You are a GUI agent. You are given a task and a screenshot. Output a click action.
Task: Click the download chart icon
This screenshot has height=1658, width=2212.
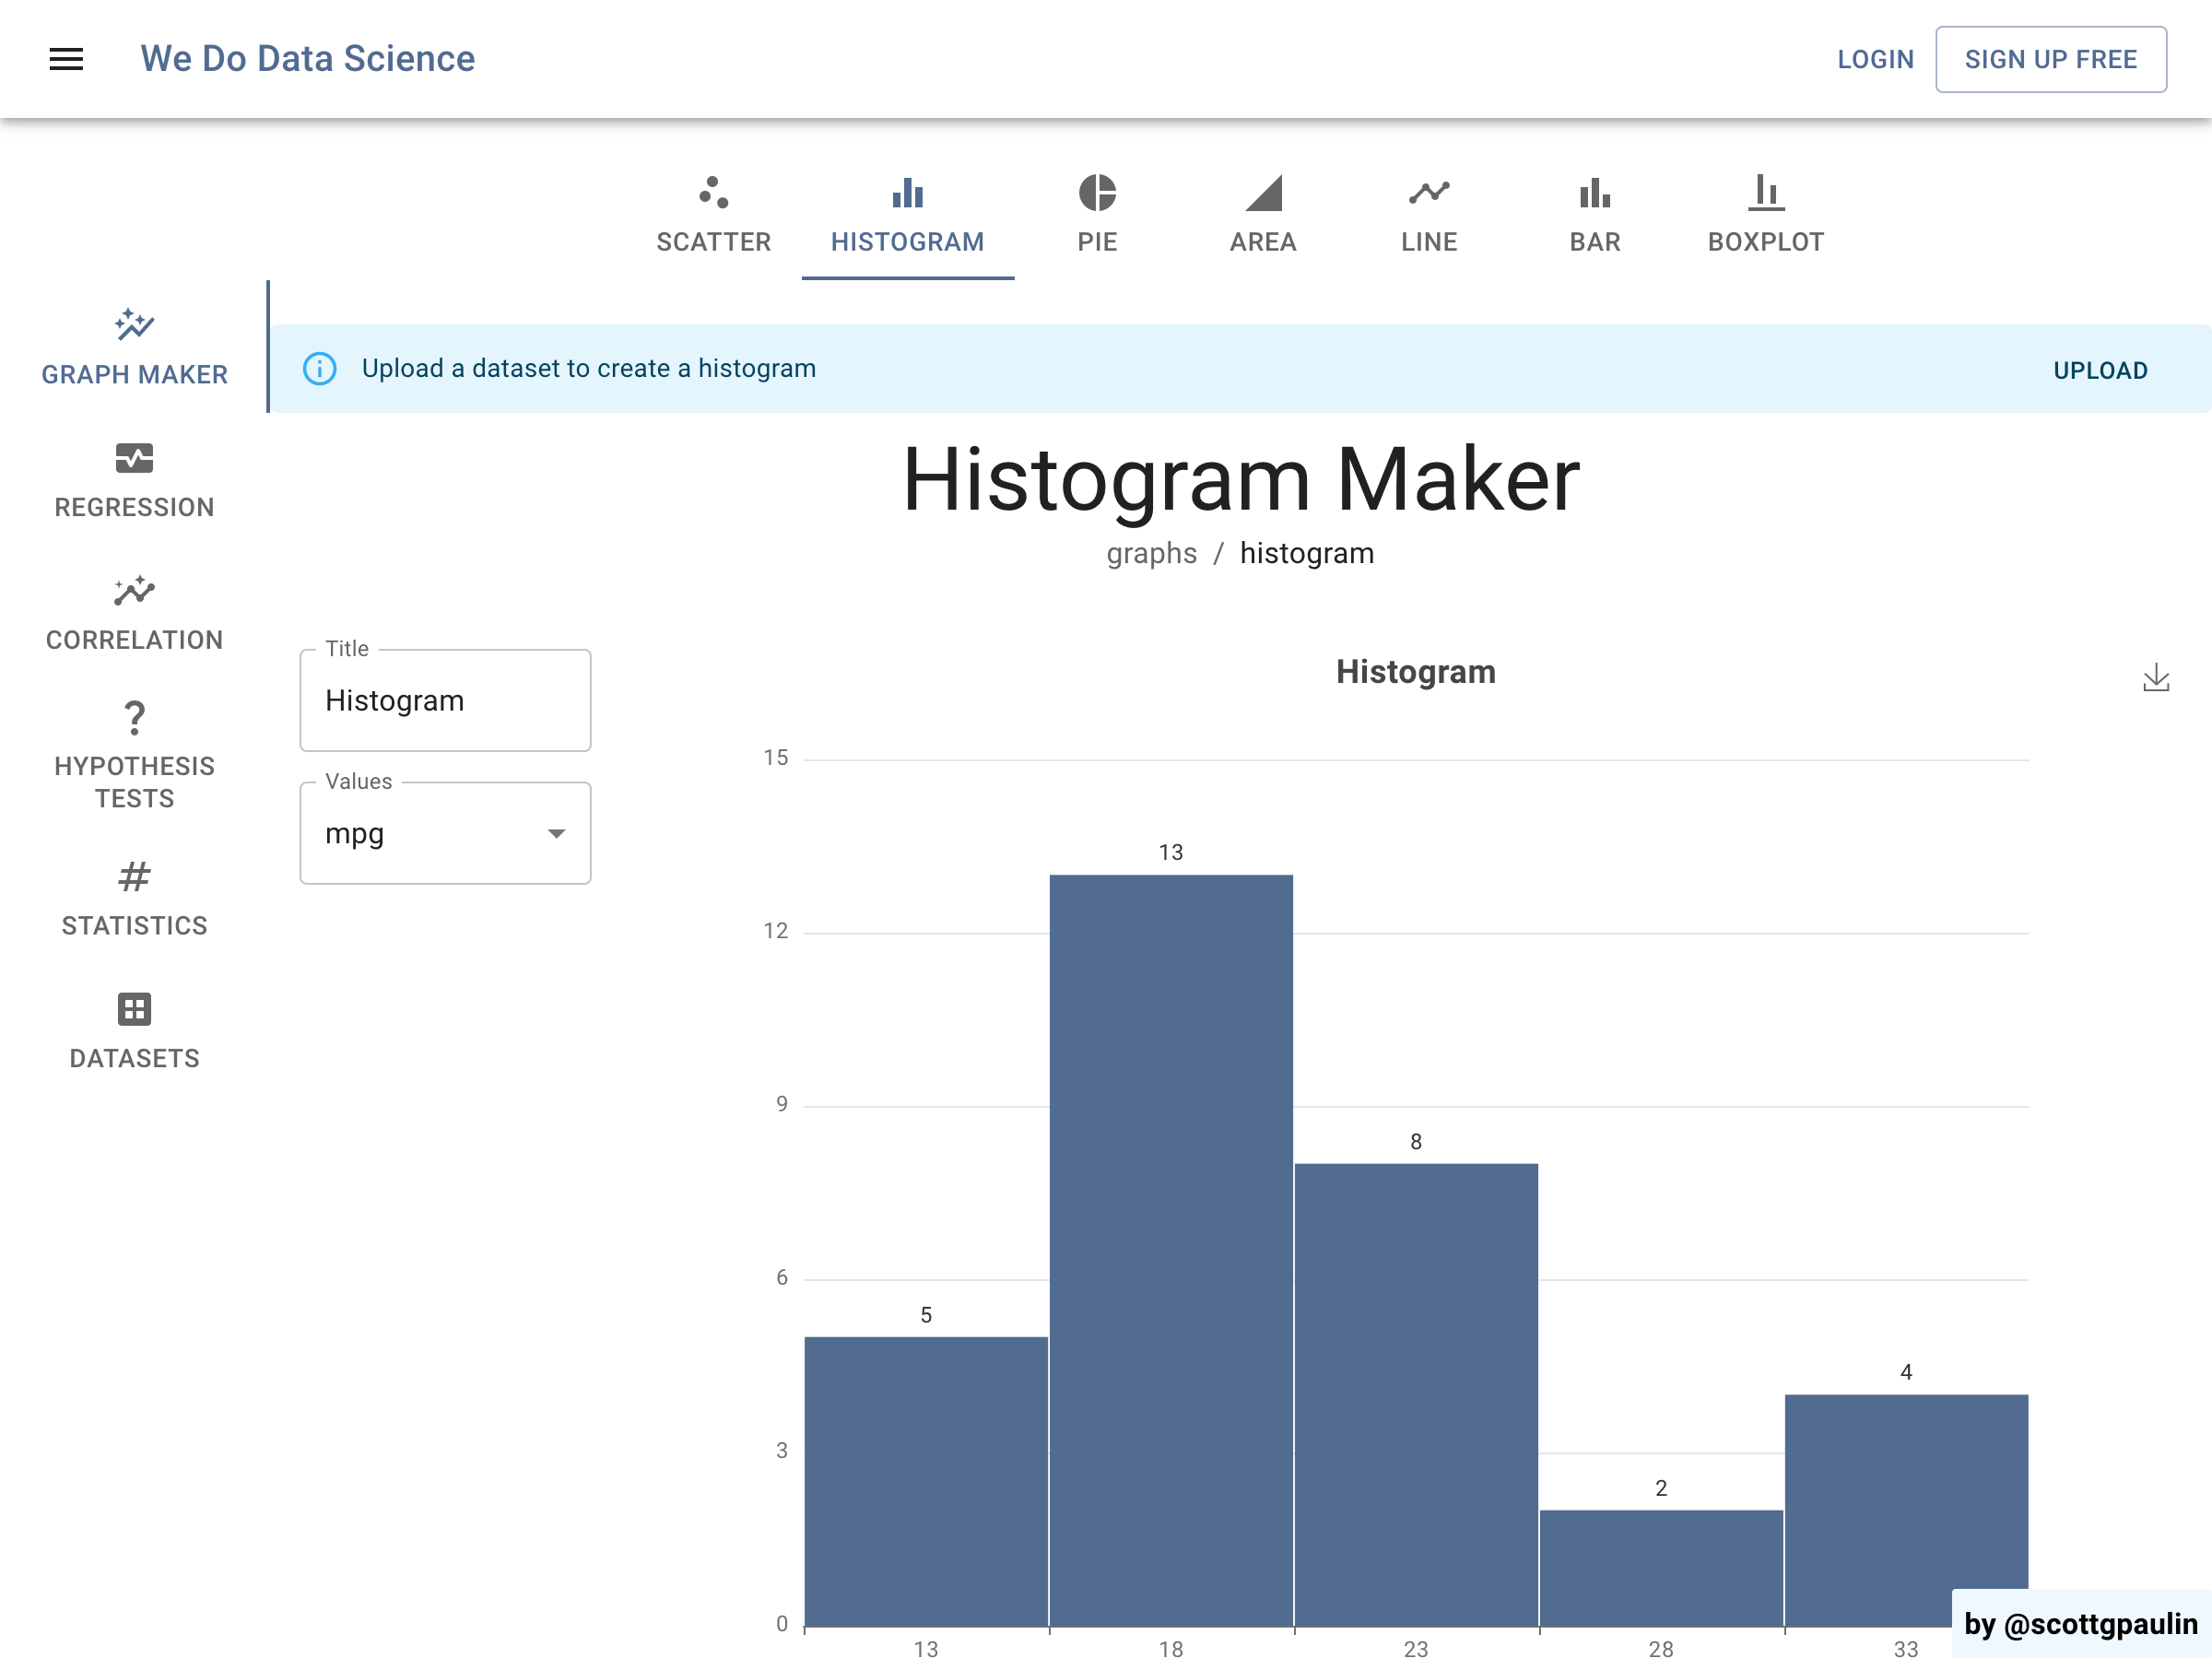[2155, 678]
